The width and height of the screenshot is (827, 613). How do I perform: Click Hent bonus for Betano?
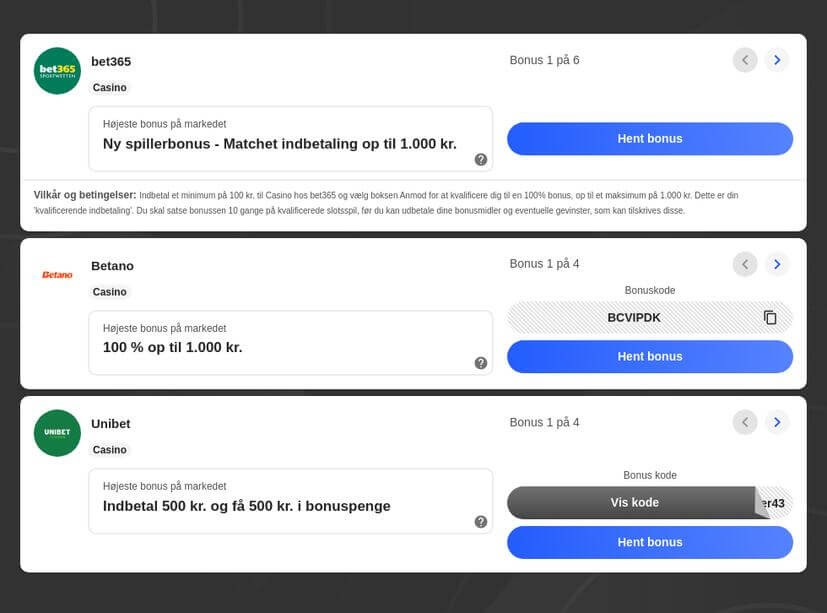(650, 357)
